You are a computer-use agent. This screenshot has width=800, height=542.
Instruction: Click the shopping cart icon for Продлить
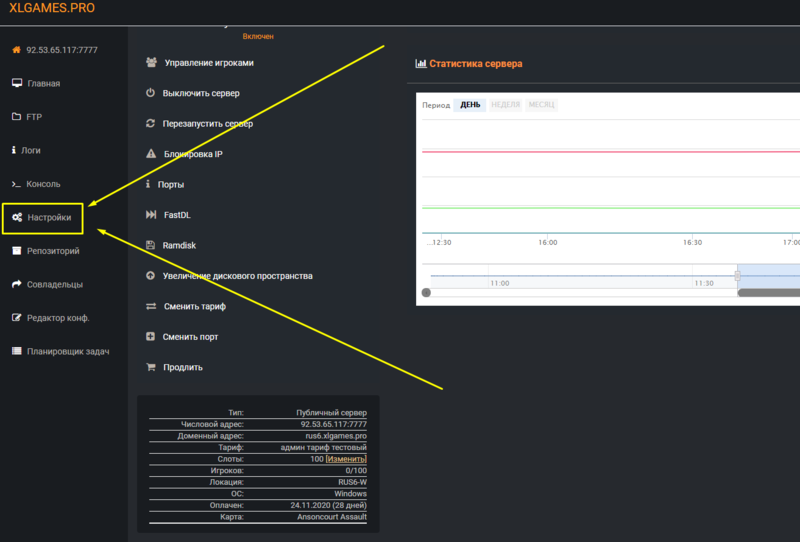click(x=150, y=367)
